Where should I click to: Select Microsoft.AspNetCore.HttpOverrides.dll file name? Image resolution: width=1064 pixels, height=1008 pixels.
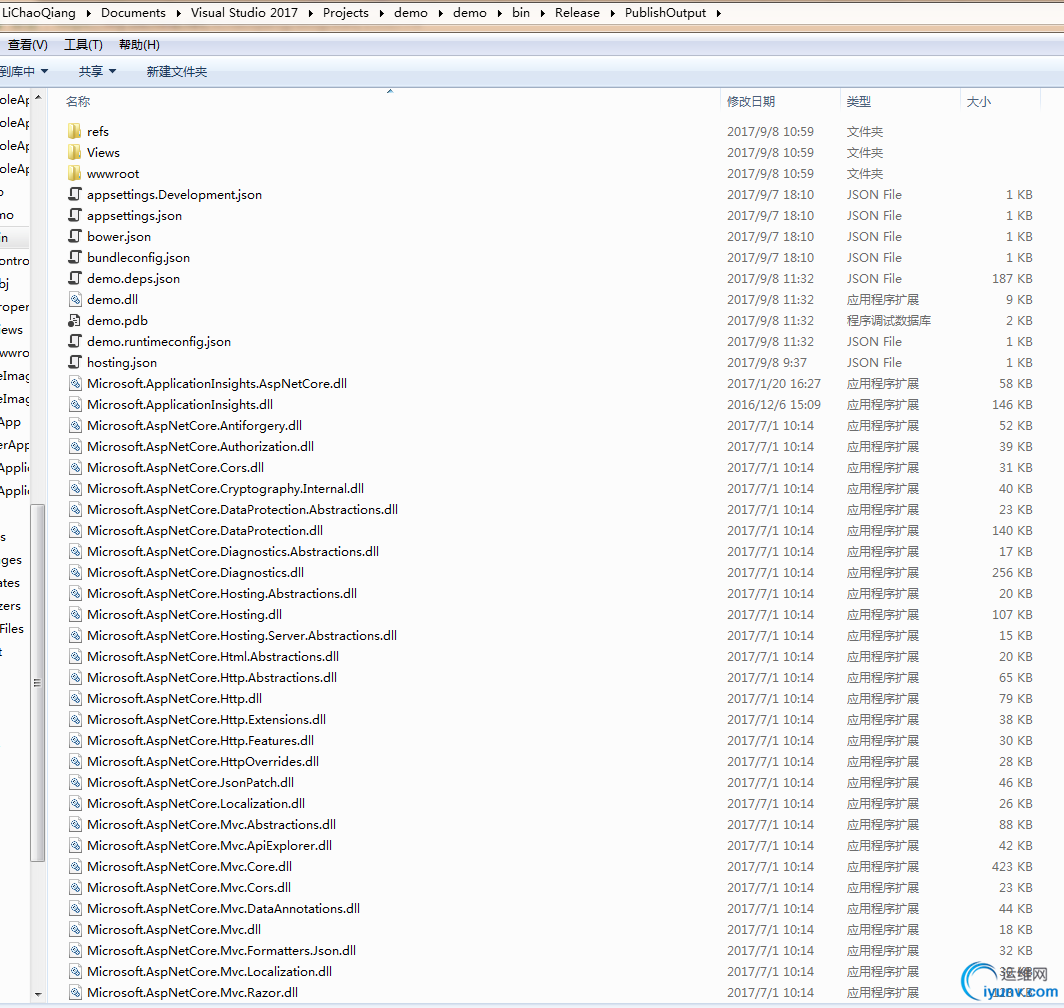(x=203, y=762)
